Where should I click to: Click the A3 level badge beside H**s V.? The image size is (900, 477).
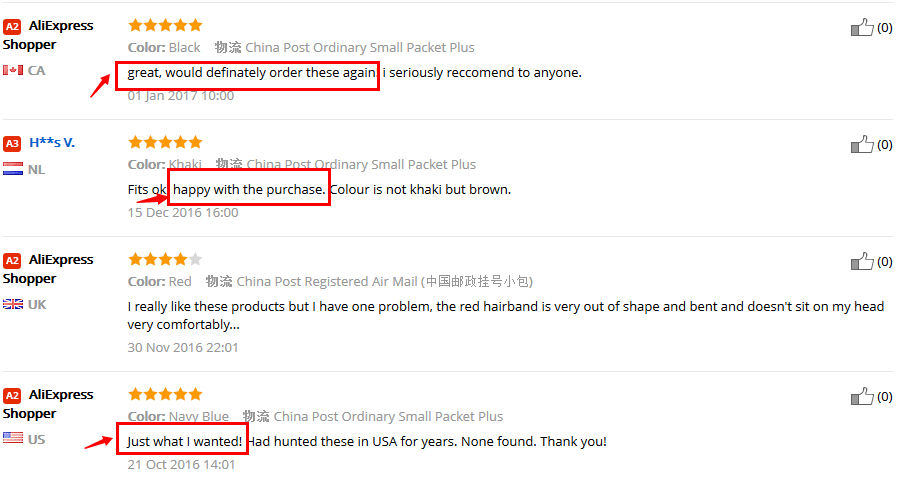tap(12, 143)
